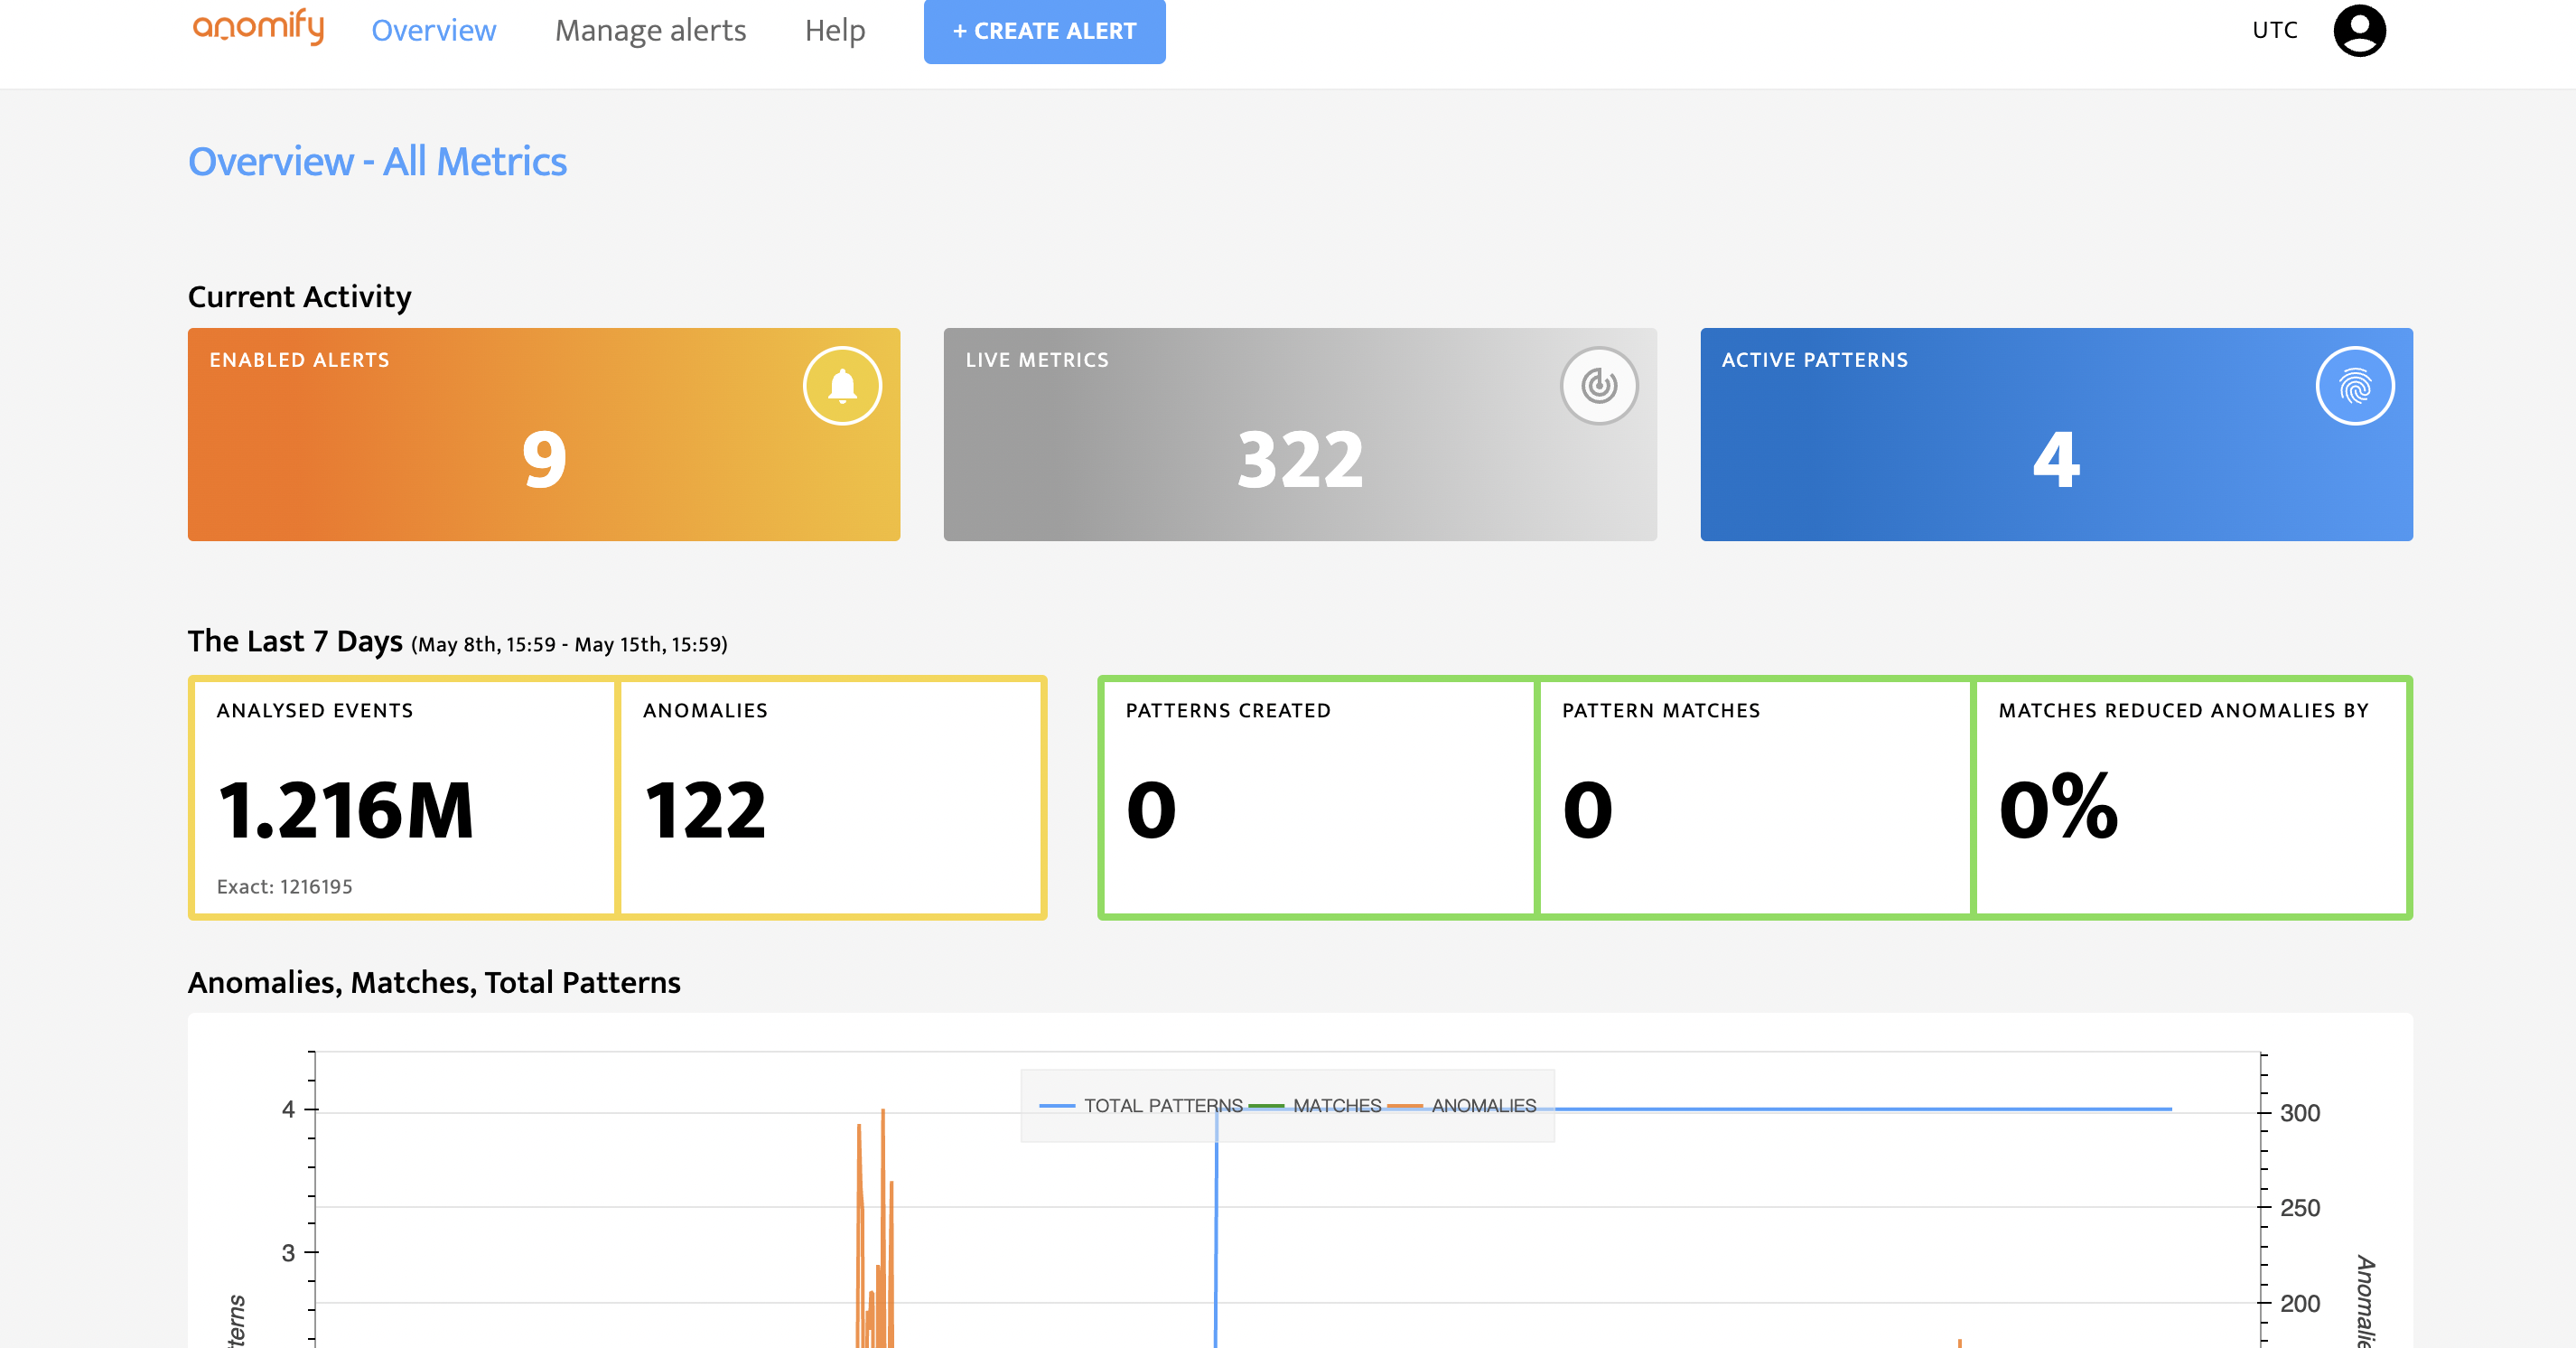Open the user profile avatar icon
The height and width of the screenshot is (1348, 2576).
pos(2359,30)
